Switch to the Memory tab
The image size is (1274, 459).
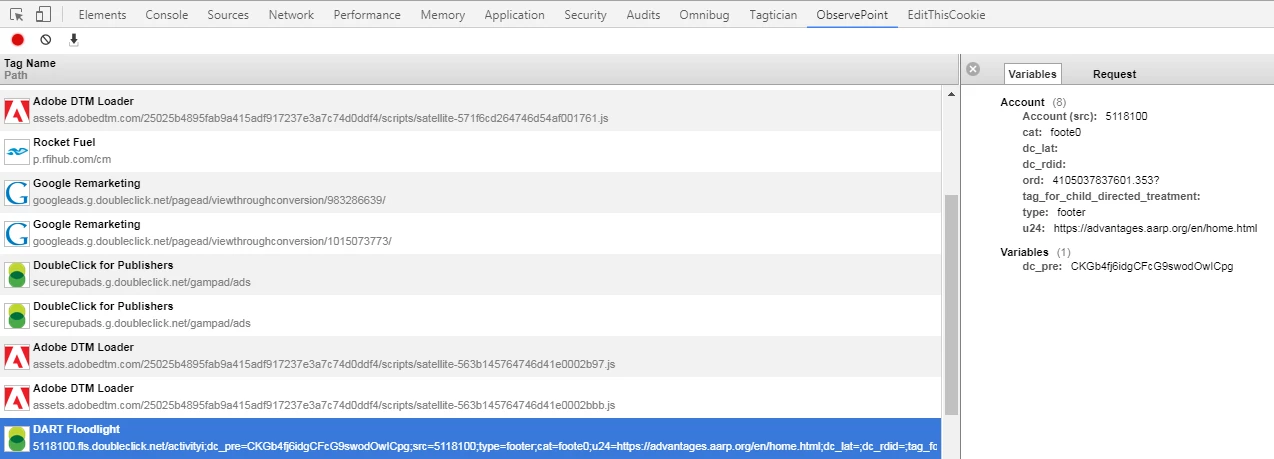(442, 15)
